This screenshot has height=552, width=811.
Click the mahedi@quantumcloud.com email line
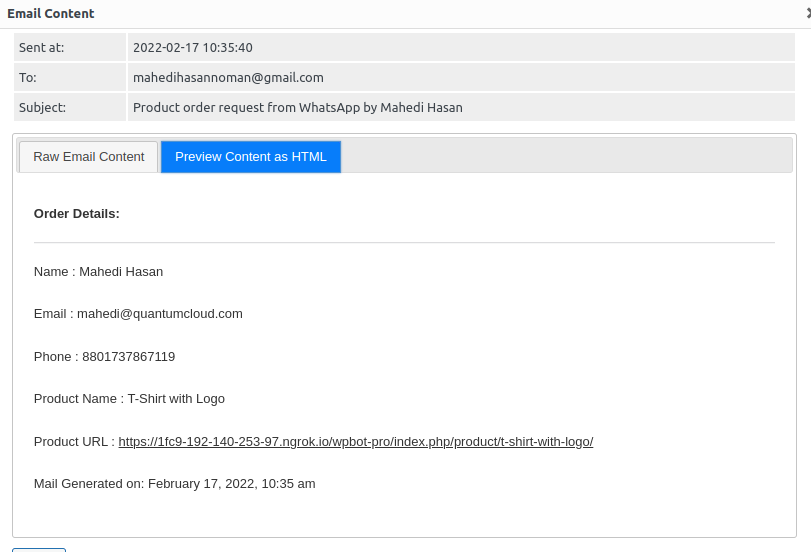click(138, 313)
